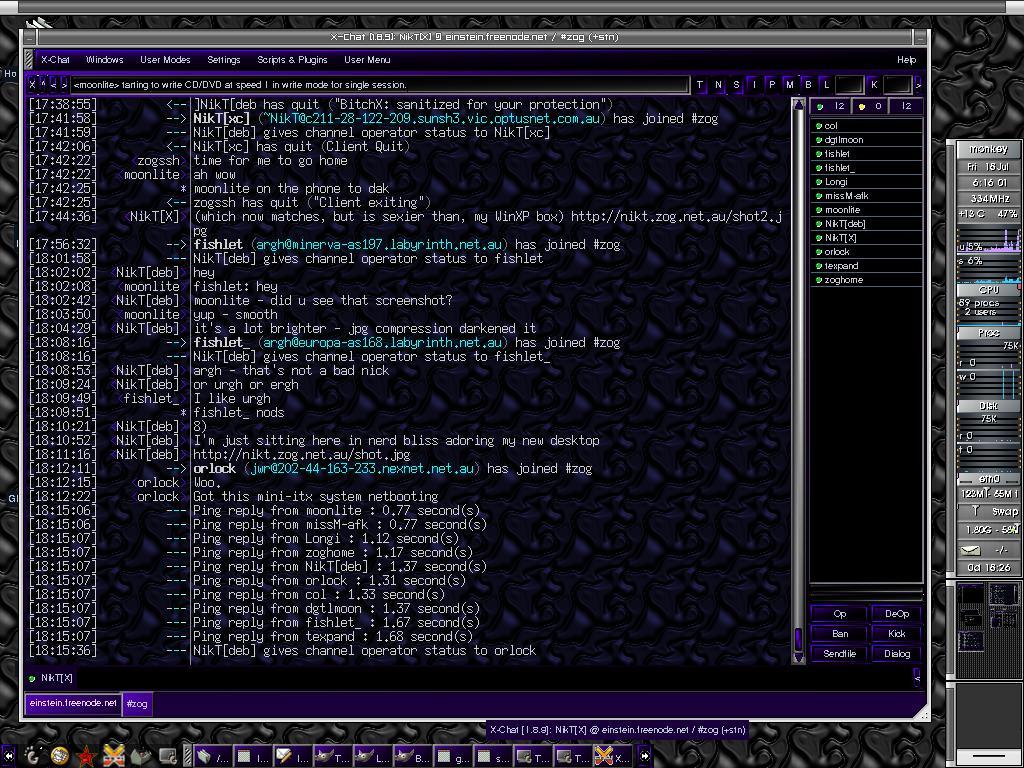The image size is (1024, 768).
Task: Open the globe browser launcher in the panel
Action: click(59, 756)
